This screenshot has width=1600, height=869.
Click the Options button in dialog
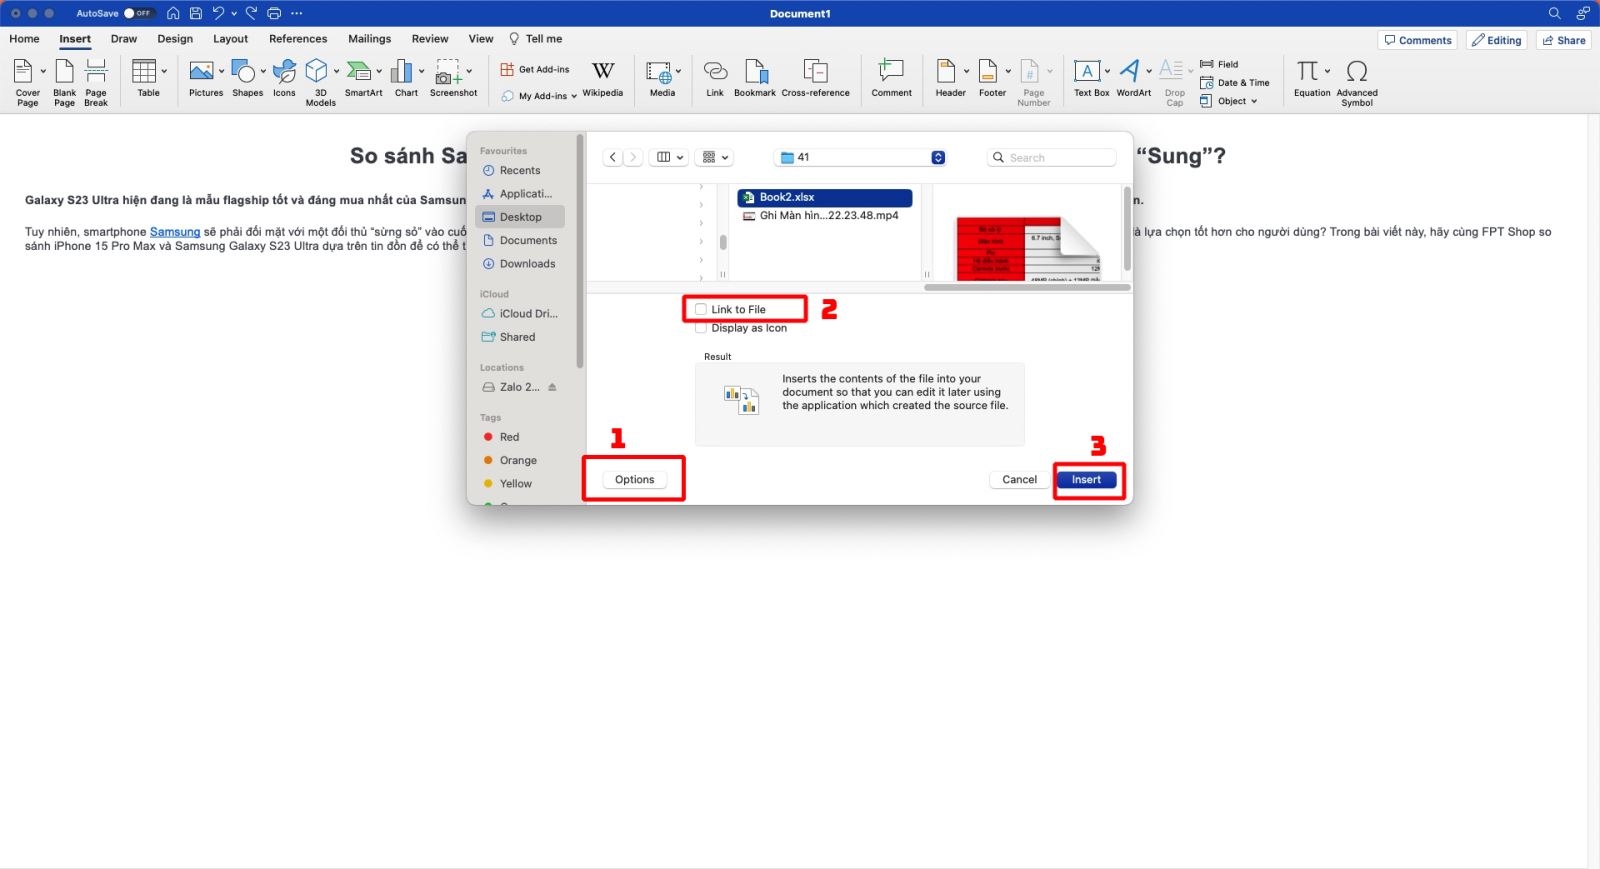coord(635,480)
